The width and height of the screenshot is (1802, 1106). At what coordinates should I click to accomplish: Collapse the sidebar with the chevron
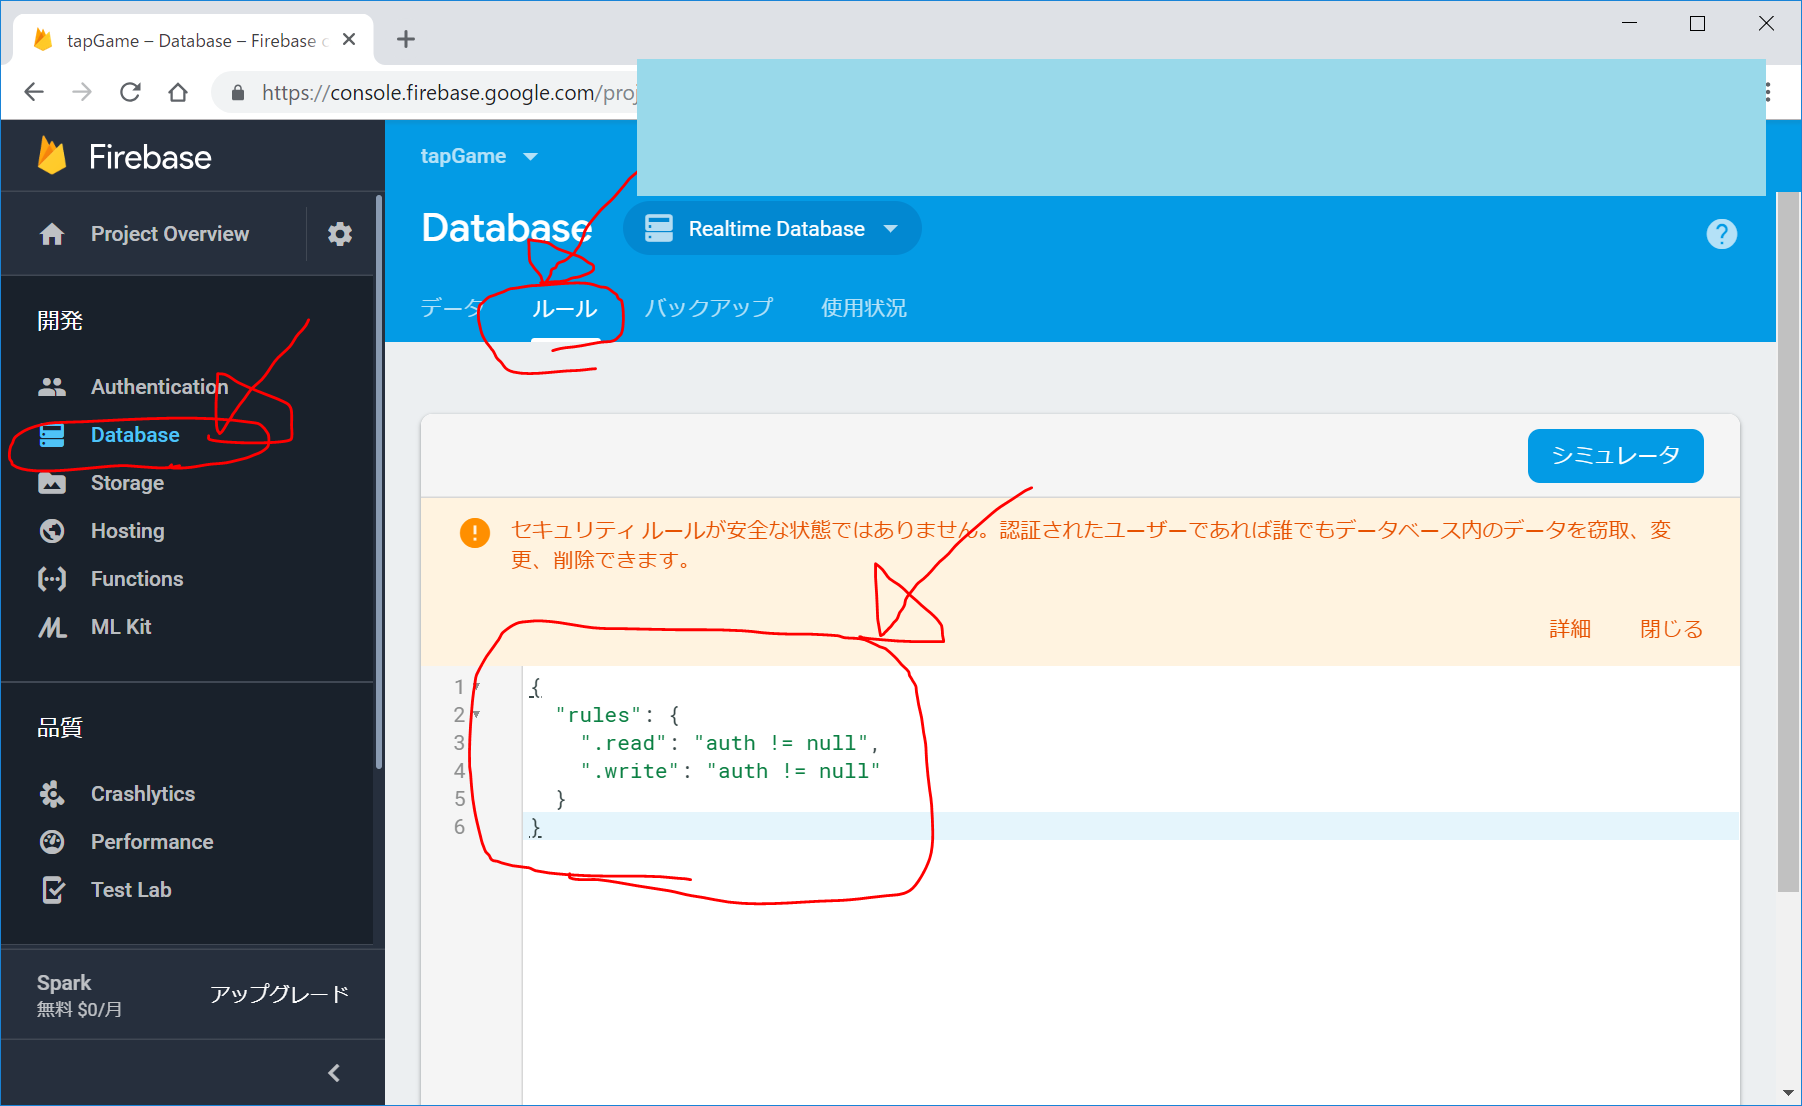(334, 1073)
